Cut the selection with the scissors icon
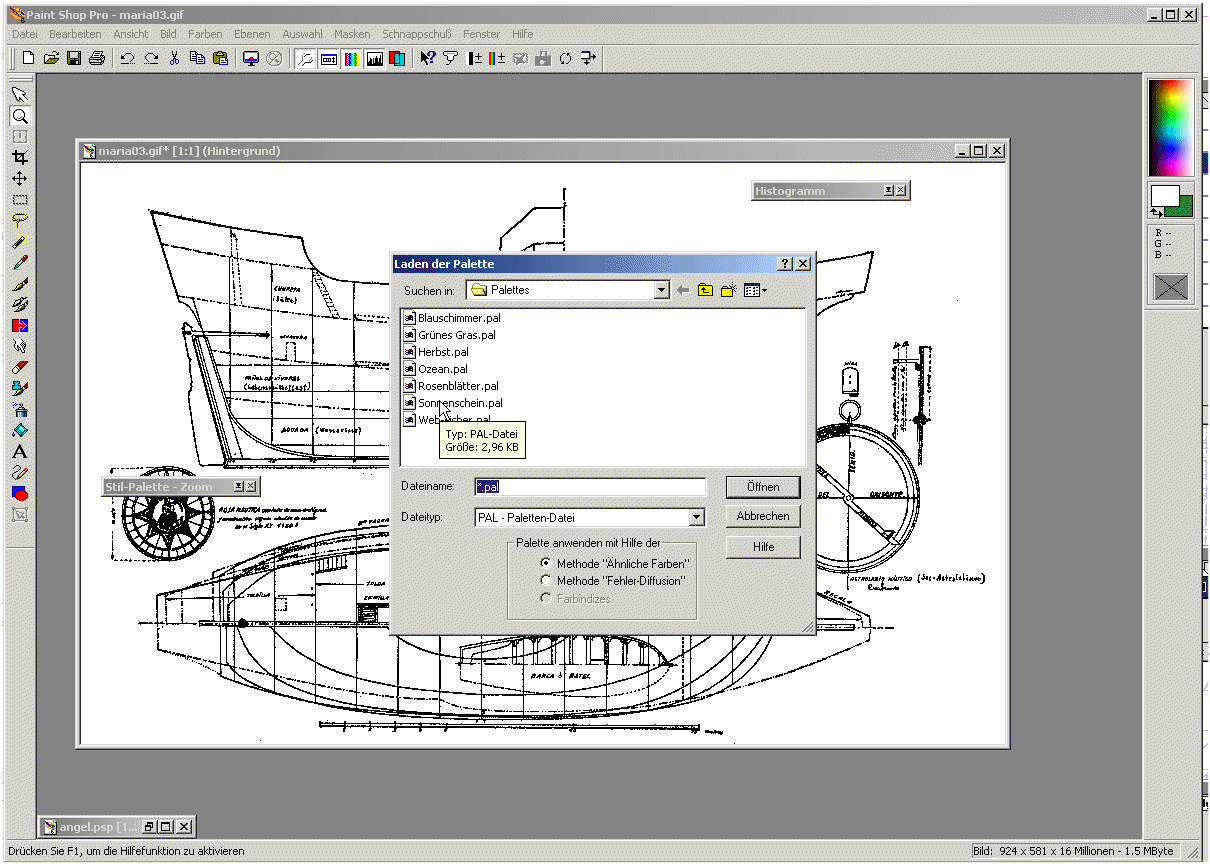The height and width of the screenshot is (864, 1210). 174,58
